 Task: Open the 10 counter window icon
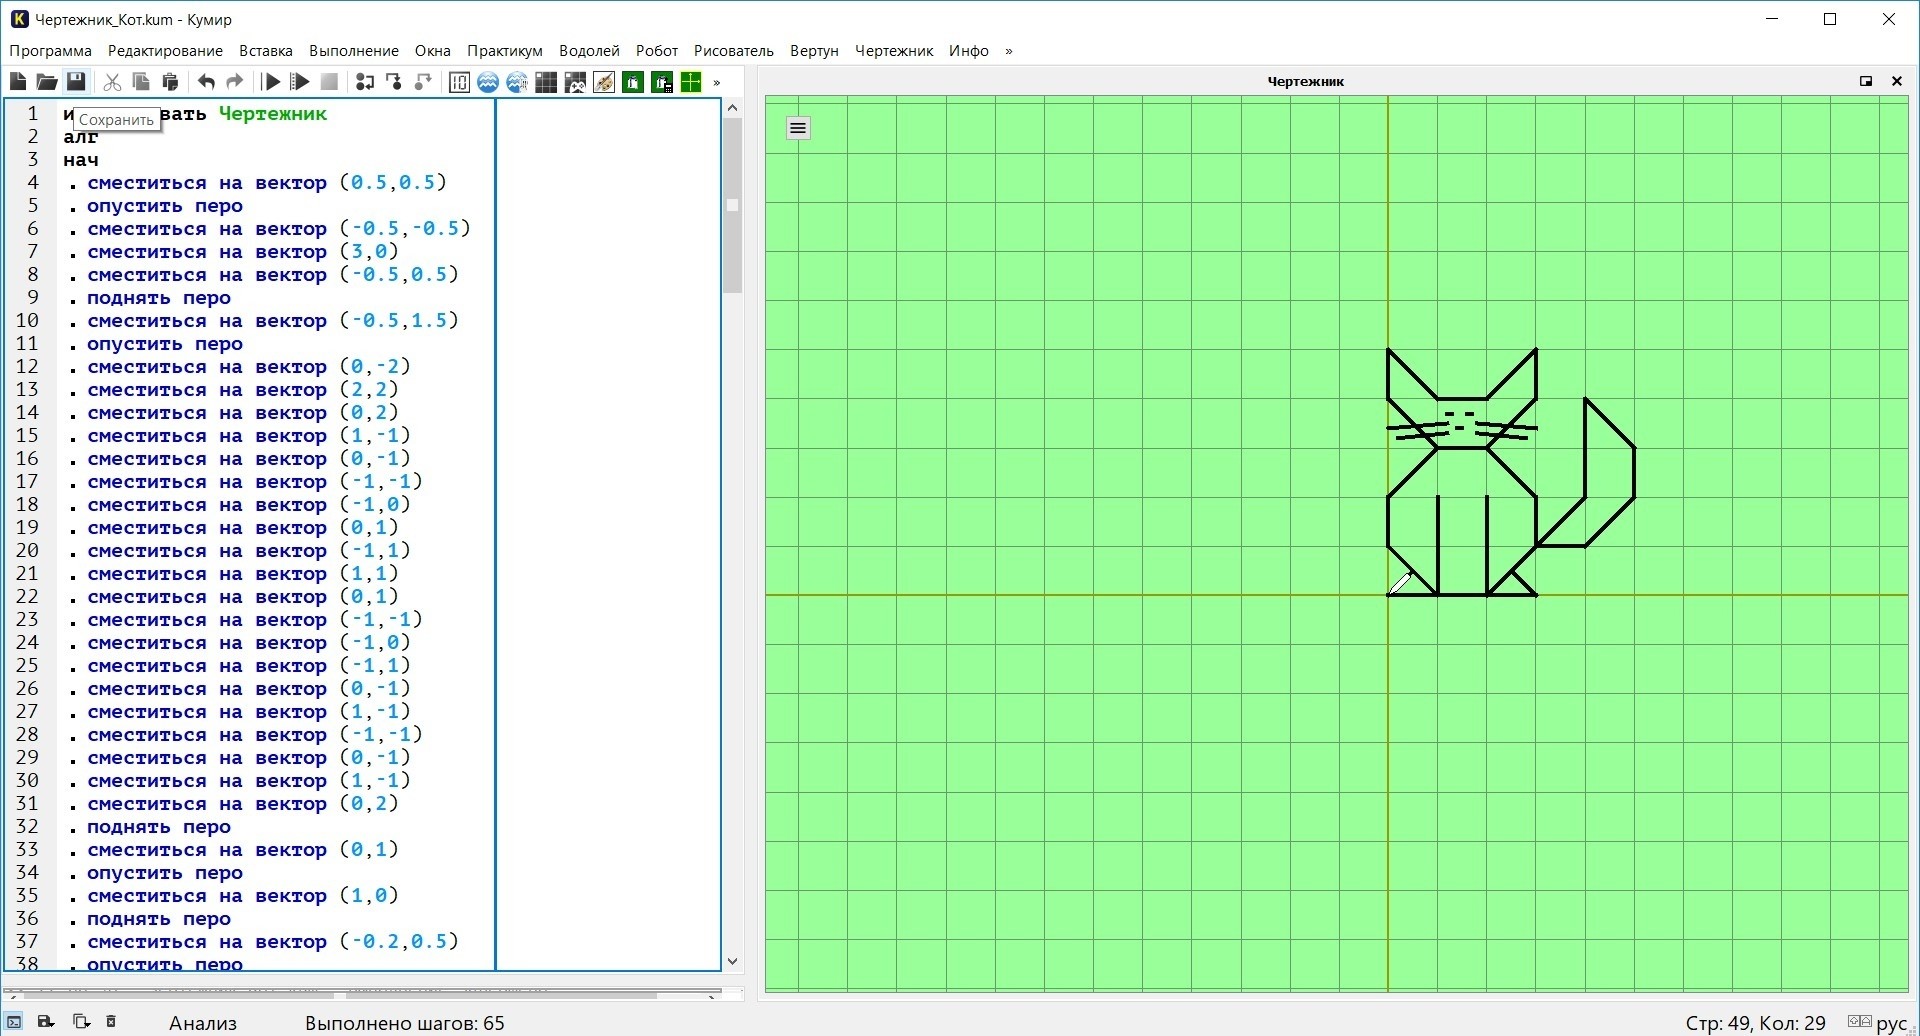tap(459, 82)
